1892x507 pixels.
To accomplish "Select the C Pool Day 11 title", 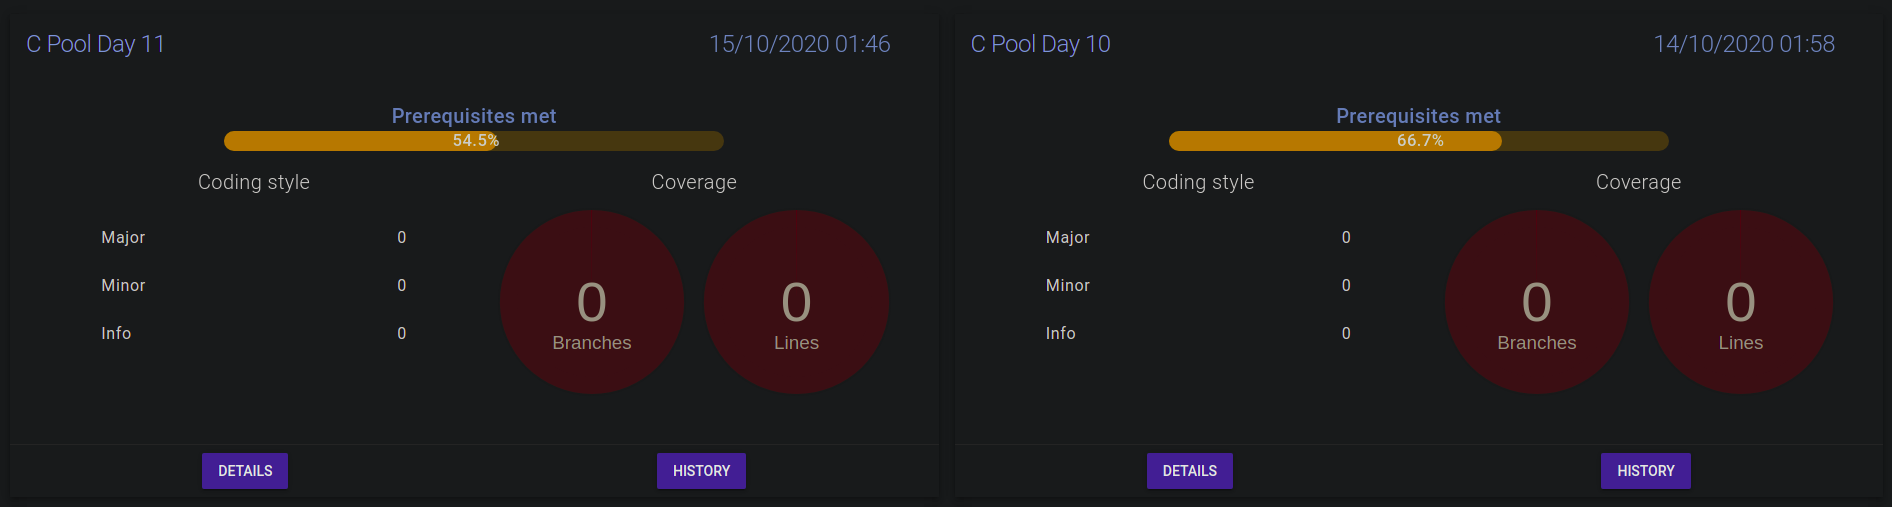I will point(95,44).
